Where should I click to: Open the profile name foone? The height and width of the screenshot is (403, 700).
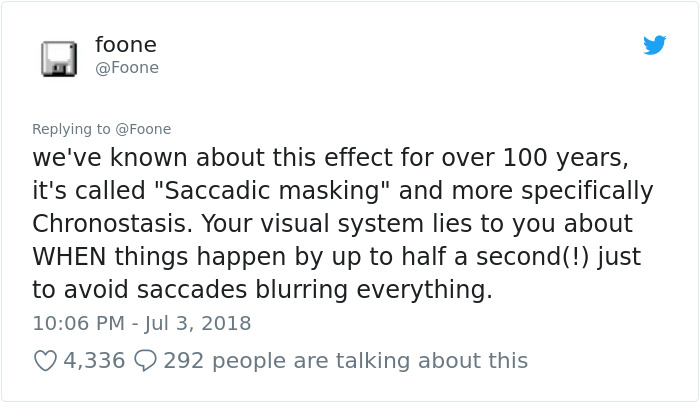126,45
